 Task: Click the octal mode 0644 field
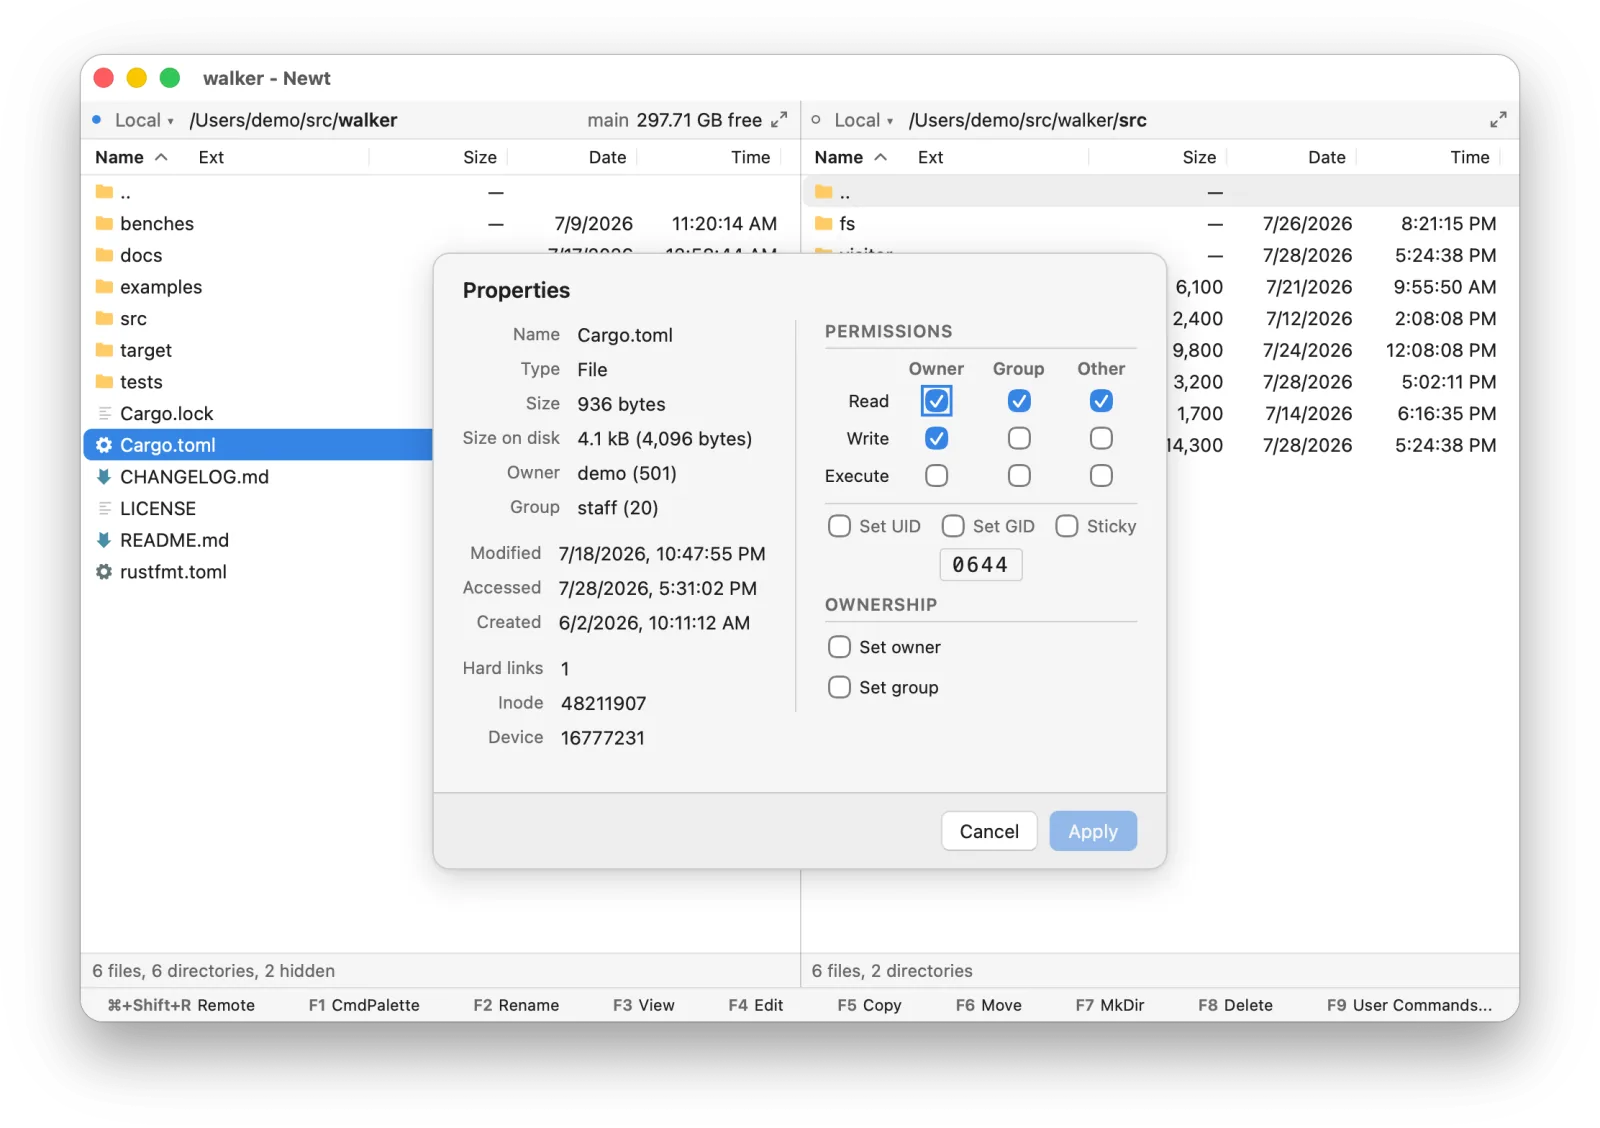[x=981, y=565]
